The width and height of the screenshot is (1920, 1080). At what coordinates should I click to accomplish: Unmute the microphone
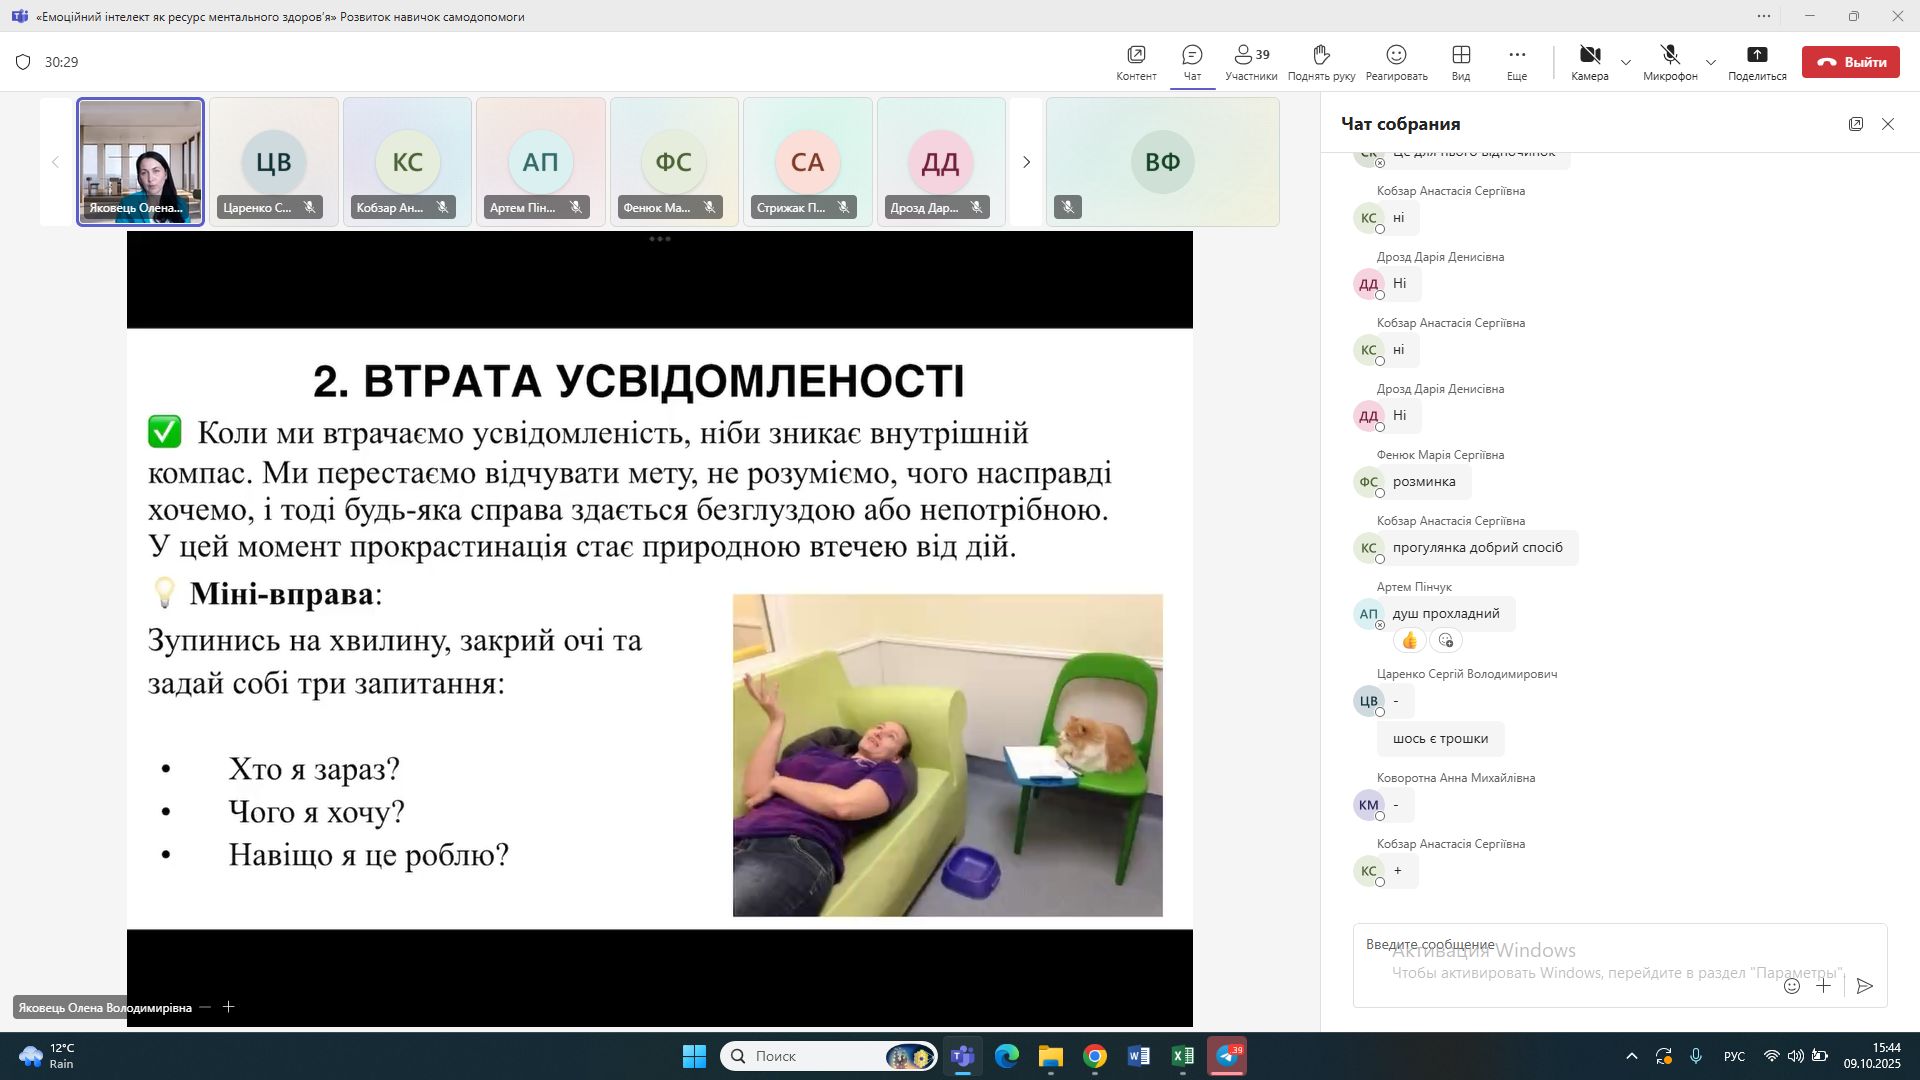click(x=1670, y=55)
